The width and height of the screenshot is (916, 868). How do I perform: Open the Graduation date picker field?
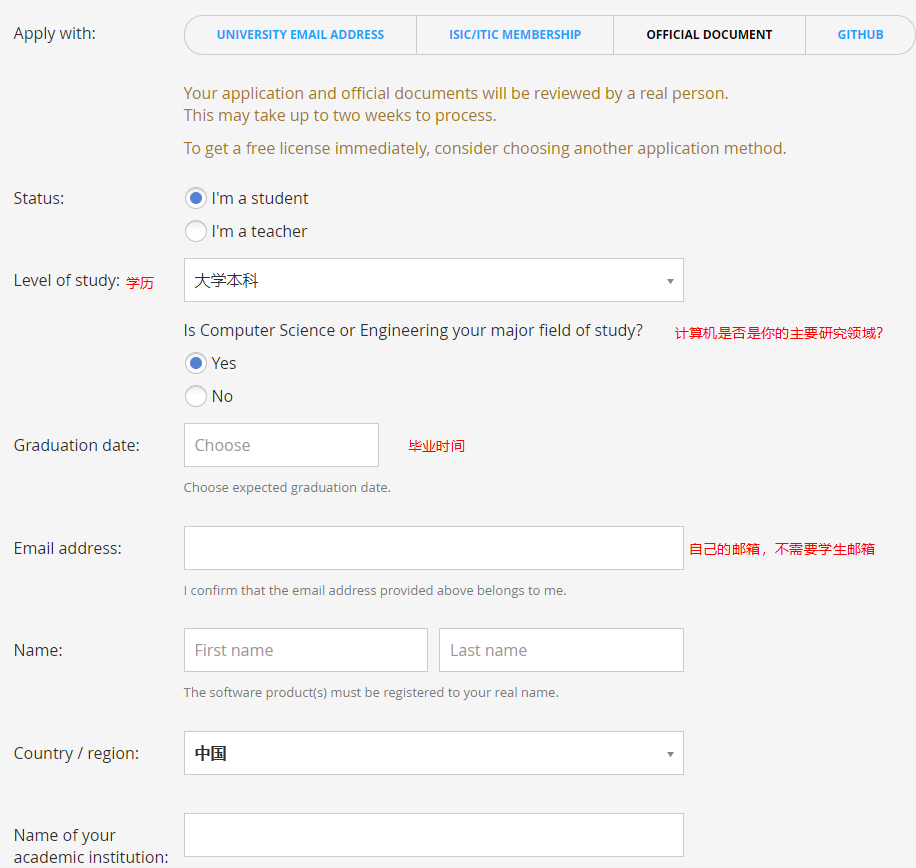click(281, 445)
